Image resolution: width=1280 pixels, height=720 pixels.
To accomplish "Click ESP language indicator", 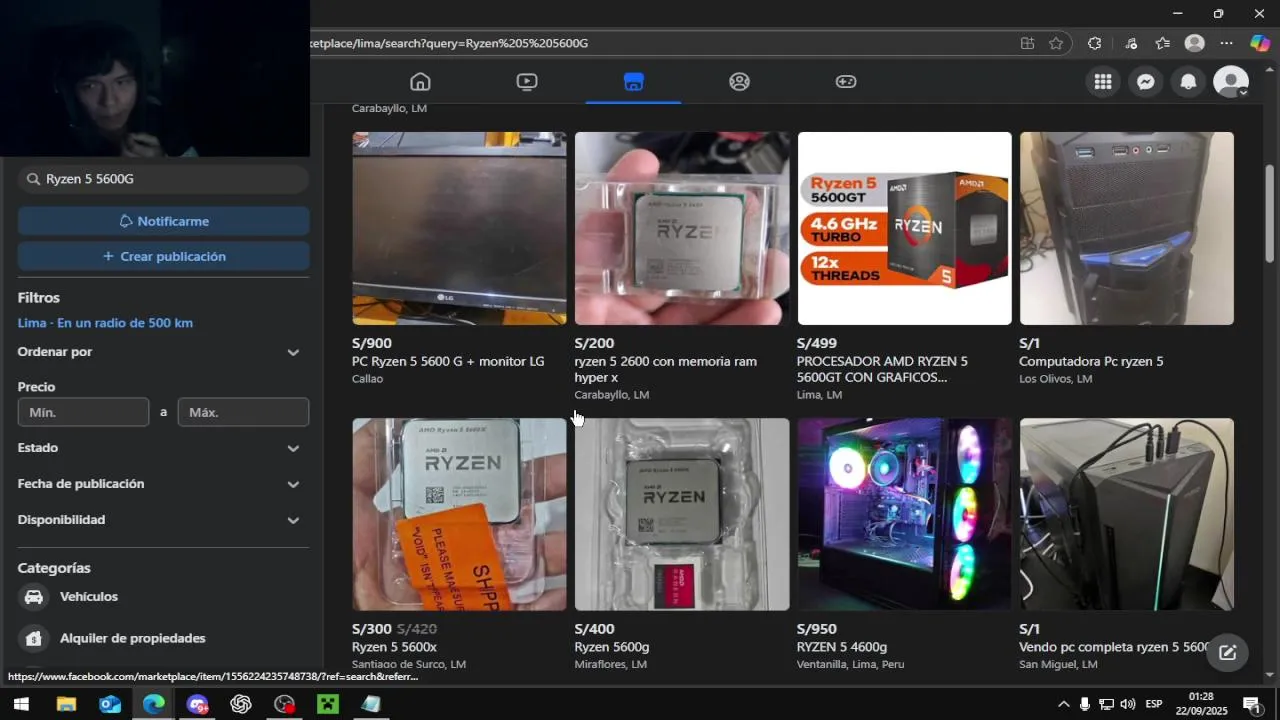I will point(1154,704).
